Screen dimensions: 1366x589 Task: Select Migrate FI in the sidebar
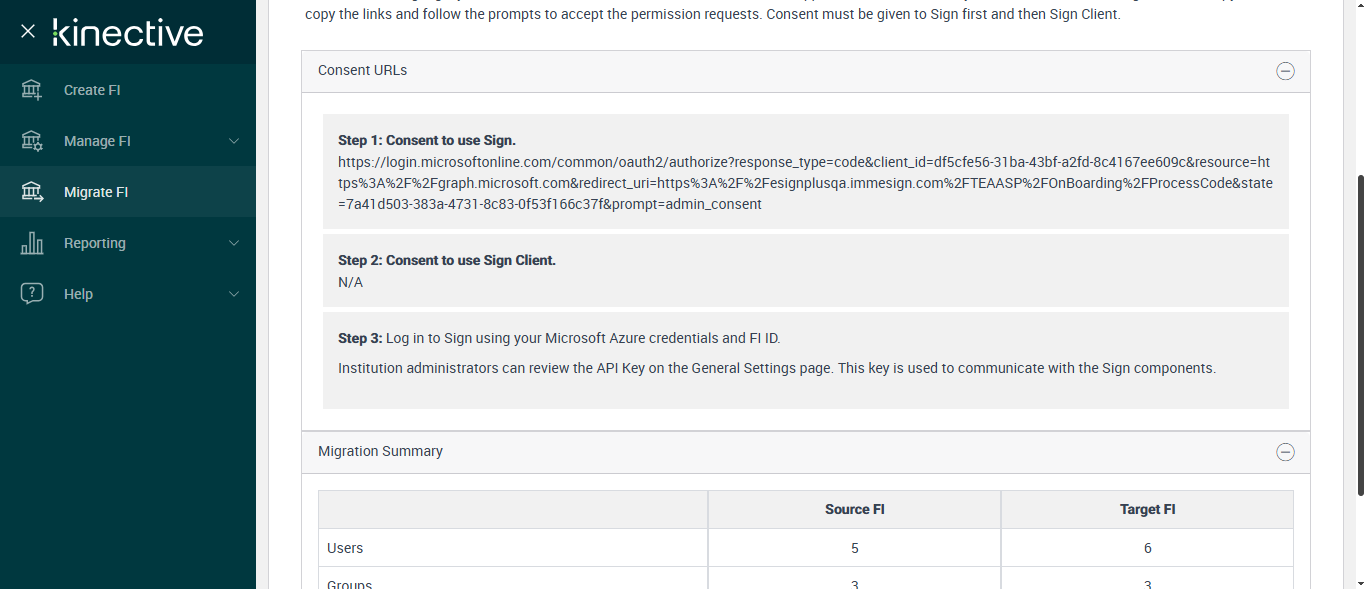tap(96, 192)
